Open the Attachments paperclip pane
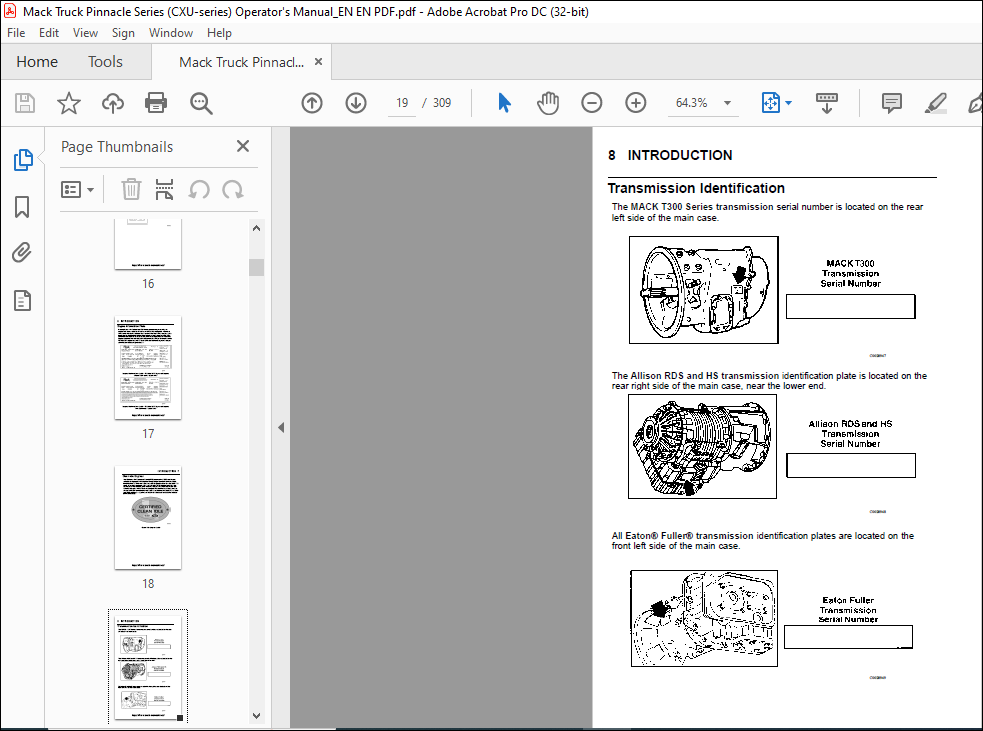Viewport: 983px width, 731px height. 22,253
